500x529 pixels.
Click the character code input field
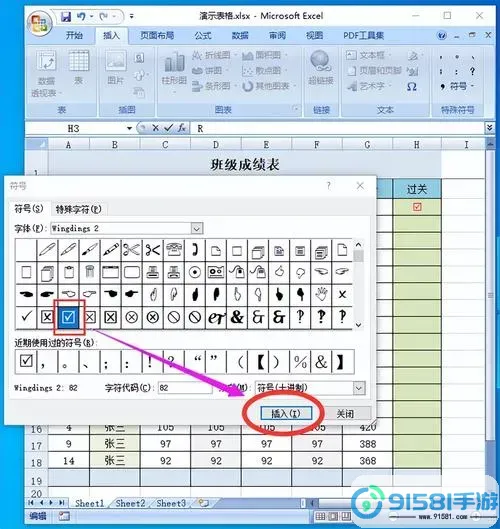185,388
